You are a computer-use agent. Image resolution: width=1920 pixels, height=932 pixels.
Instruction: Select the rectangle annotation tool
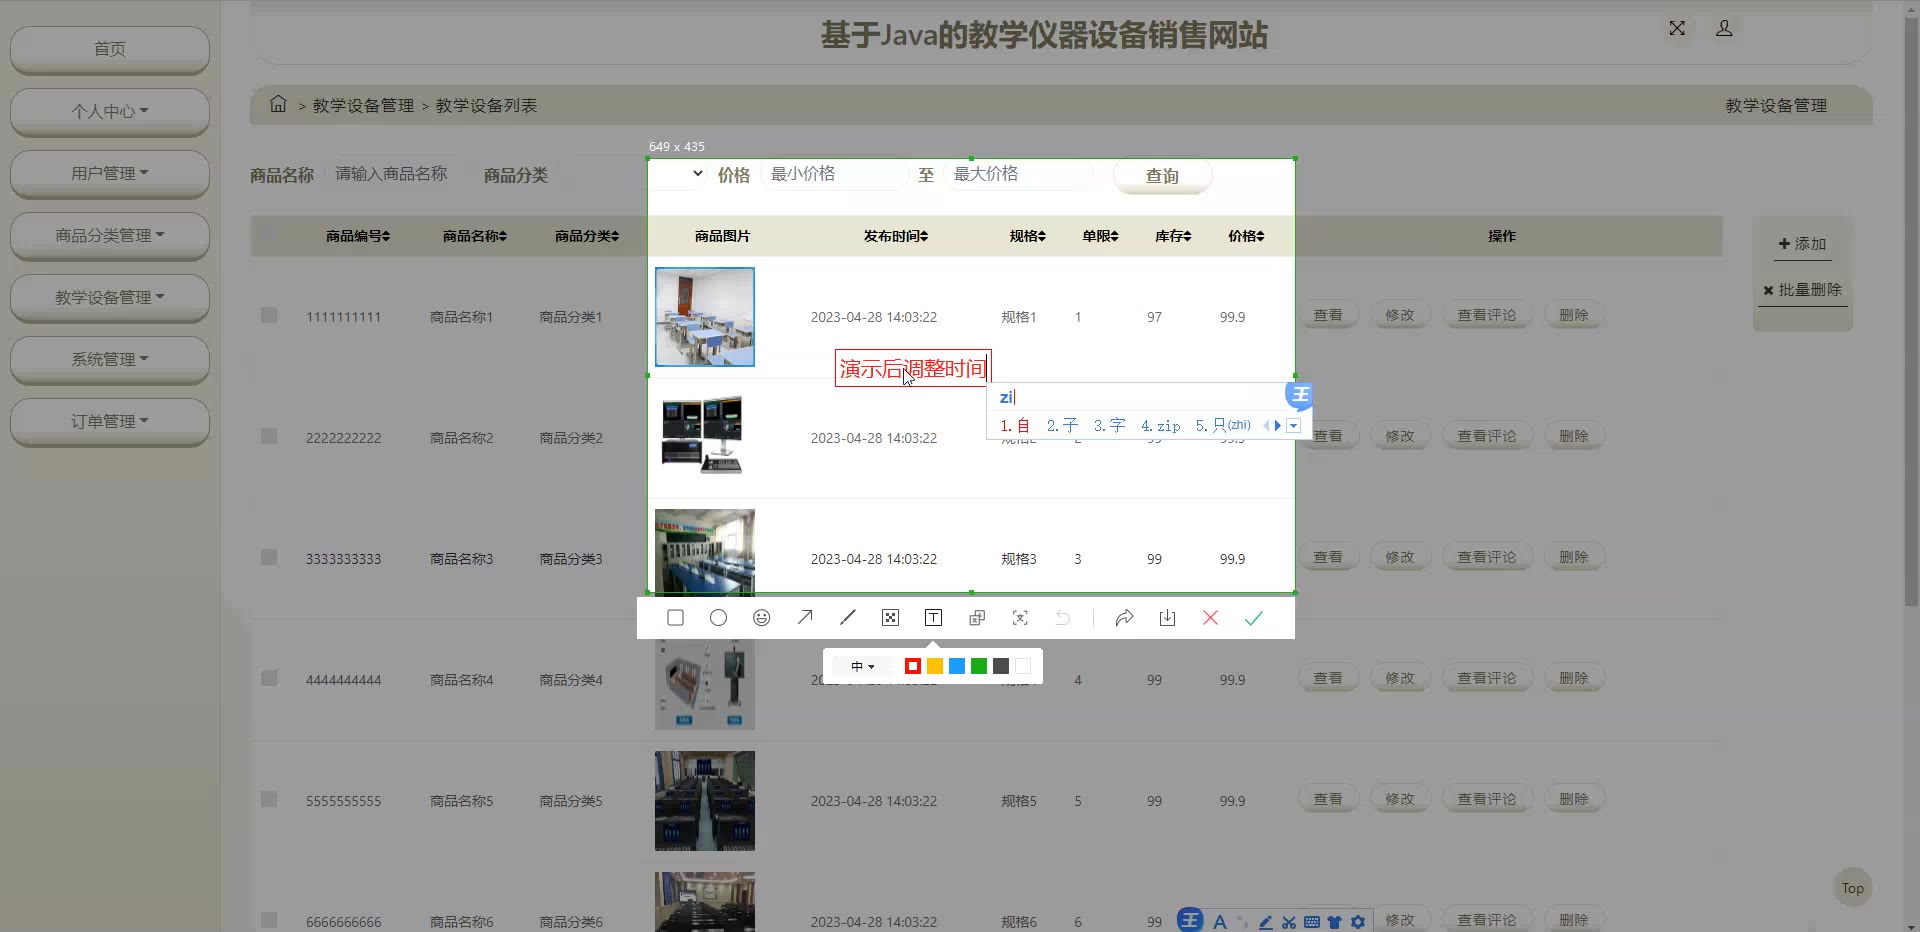pyautogui.click(x=675, y=618)
